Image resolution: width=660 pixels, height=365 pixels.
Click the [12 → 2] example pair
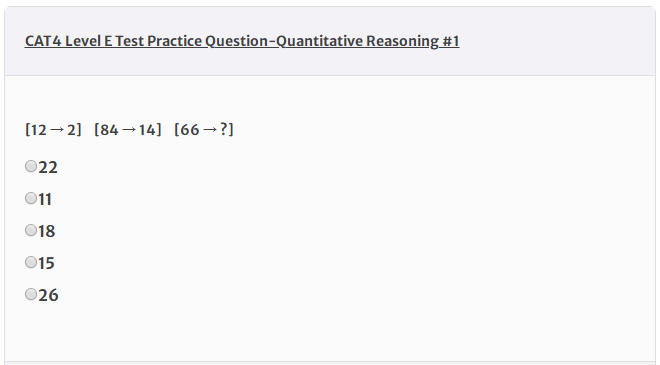tap(53, 130)
